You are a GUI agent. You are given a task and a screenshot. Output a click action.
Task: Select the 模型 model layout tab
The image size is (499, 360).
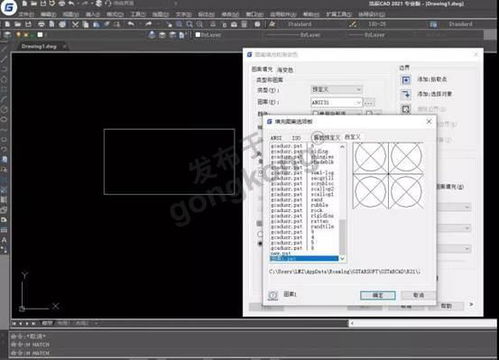(46, 323)
